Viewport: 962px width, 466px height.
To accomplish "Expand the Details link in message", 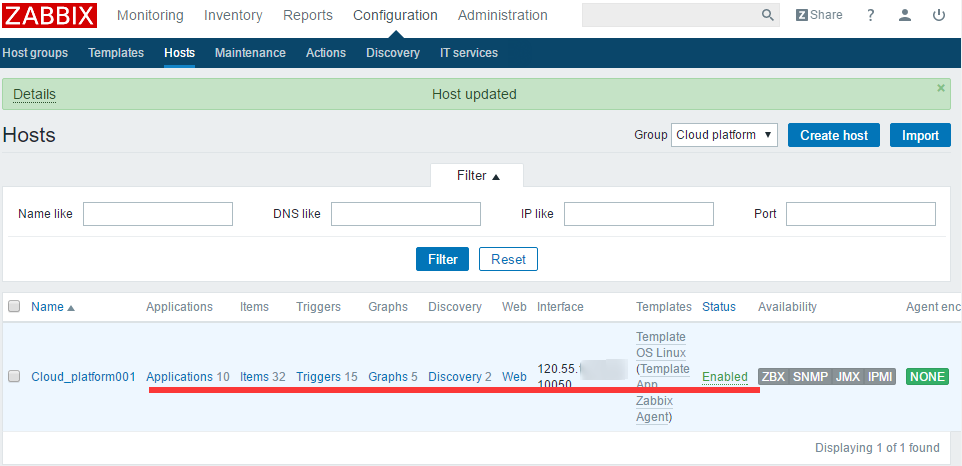I will (34, 94).
